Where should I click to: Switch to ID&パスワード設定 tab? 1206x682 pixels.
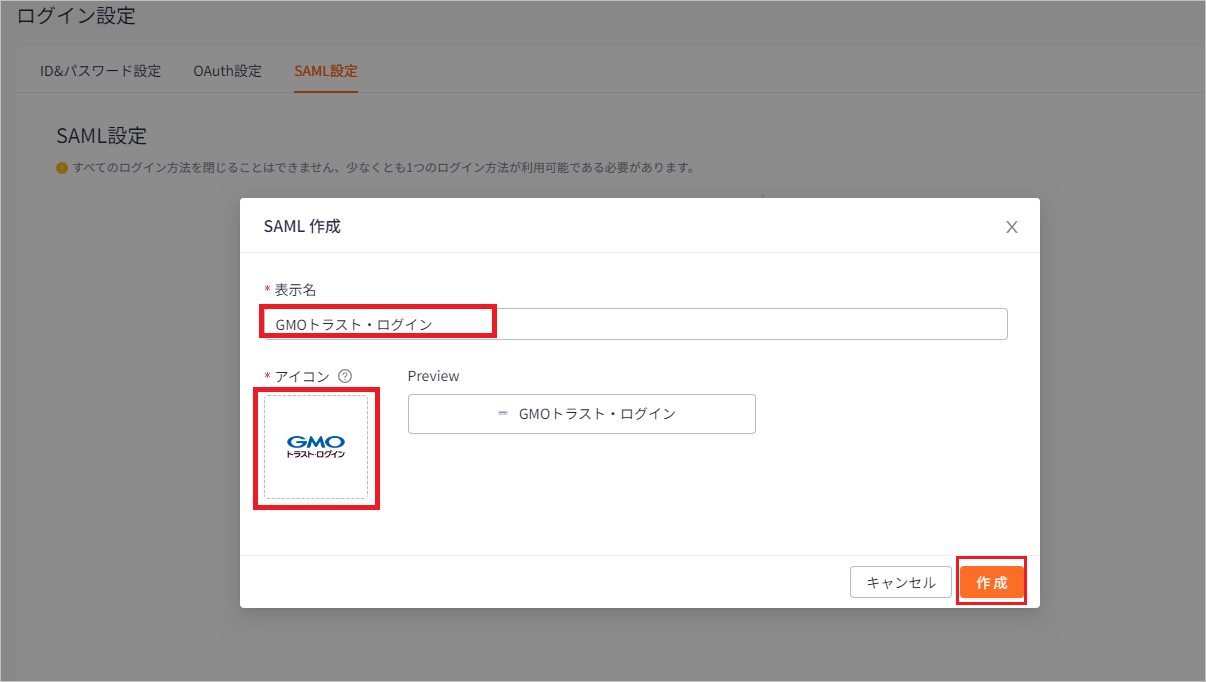pos(100,71)
